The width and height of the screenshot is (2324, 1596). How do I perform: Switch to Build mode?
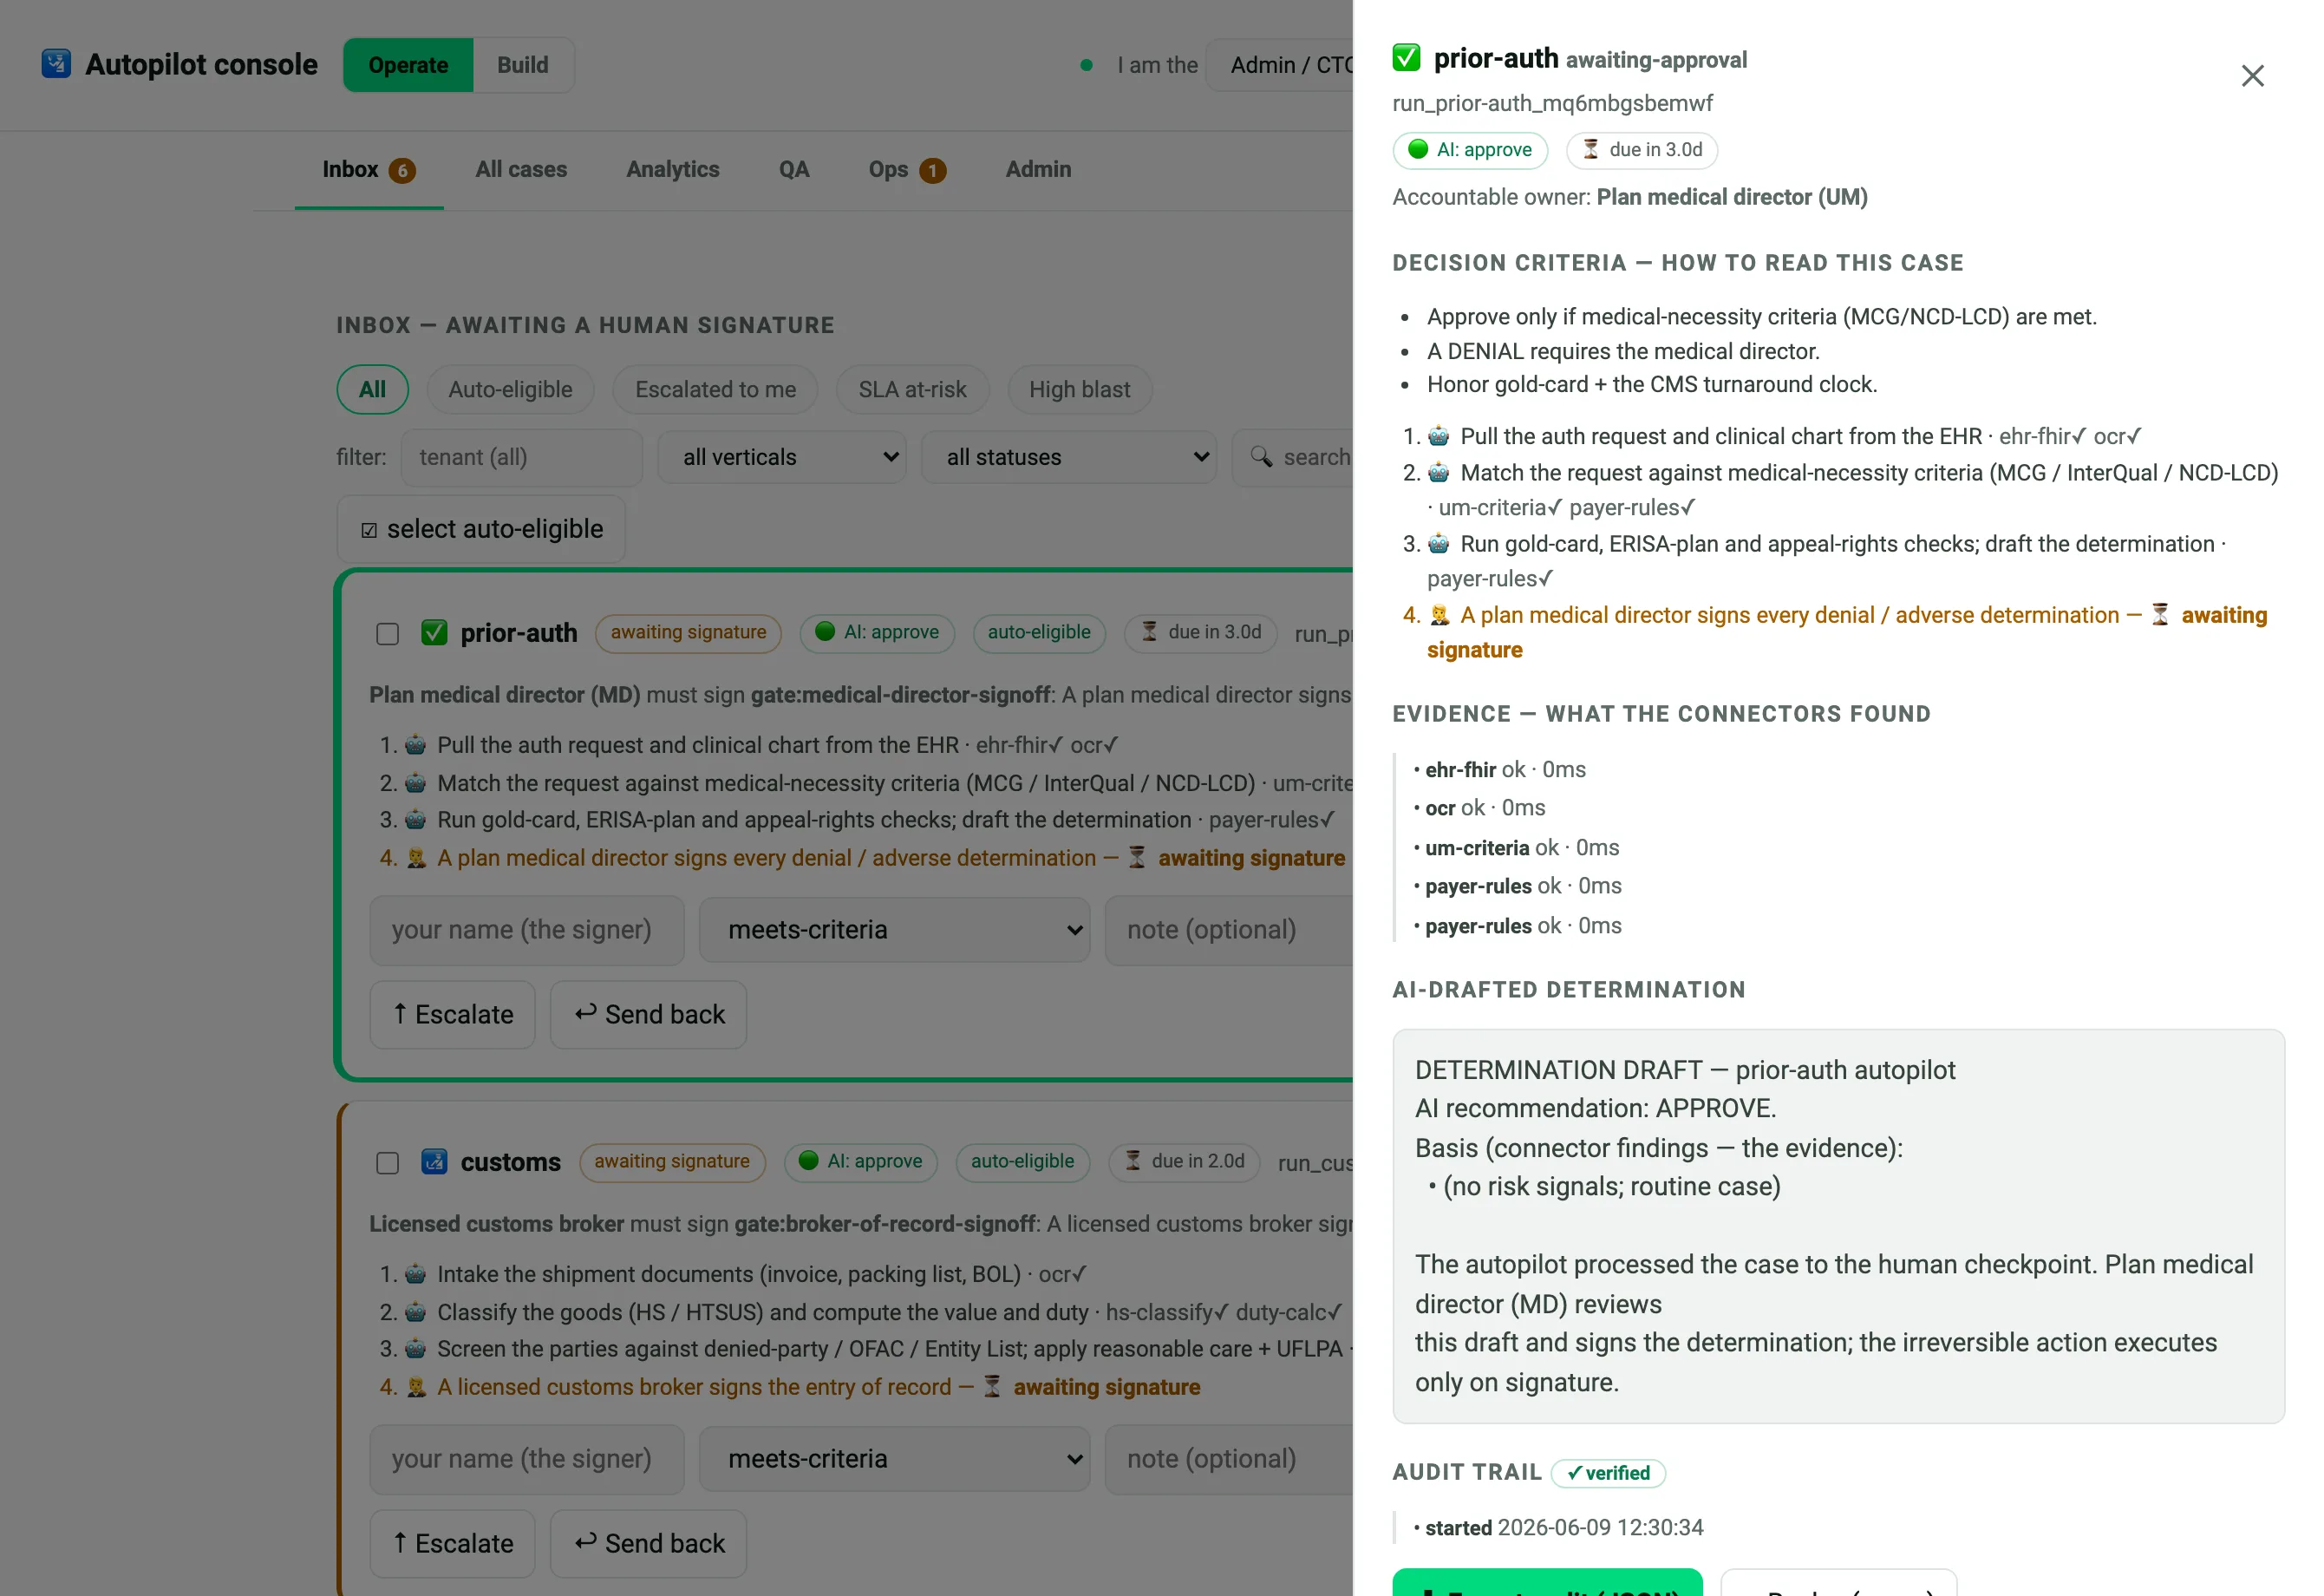click(x=523, y=66)
